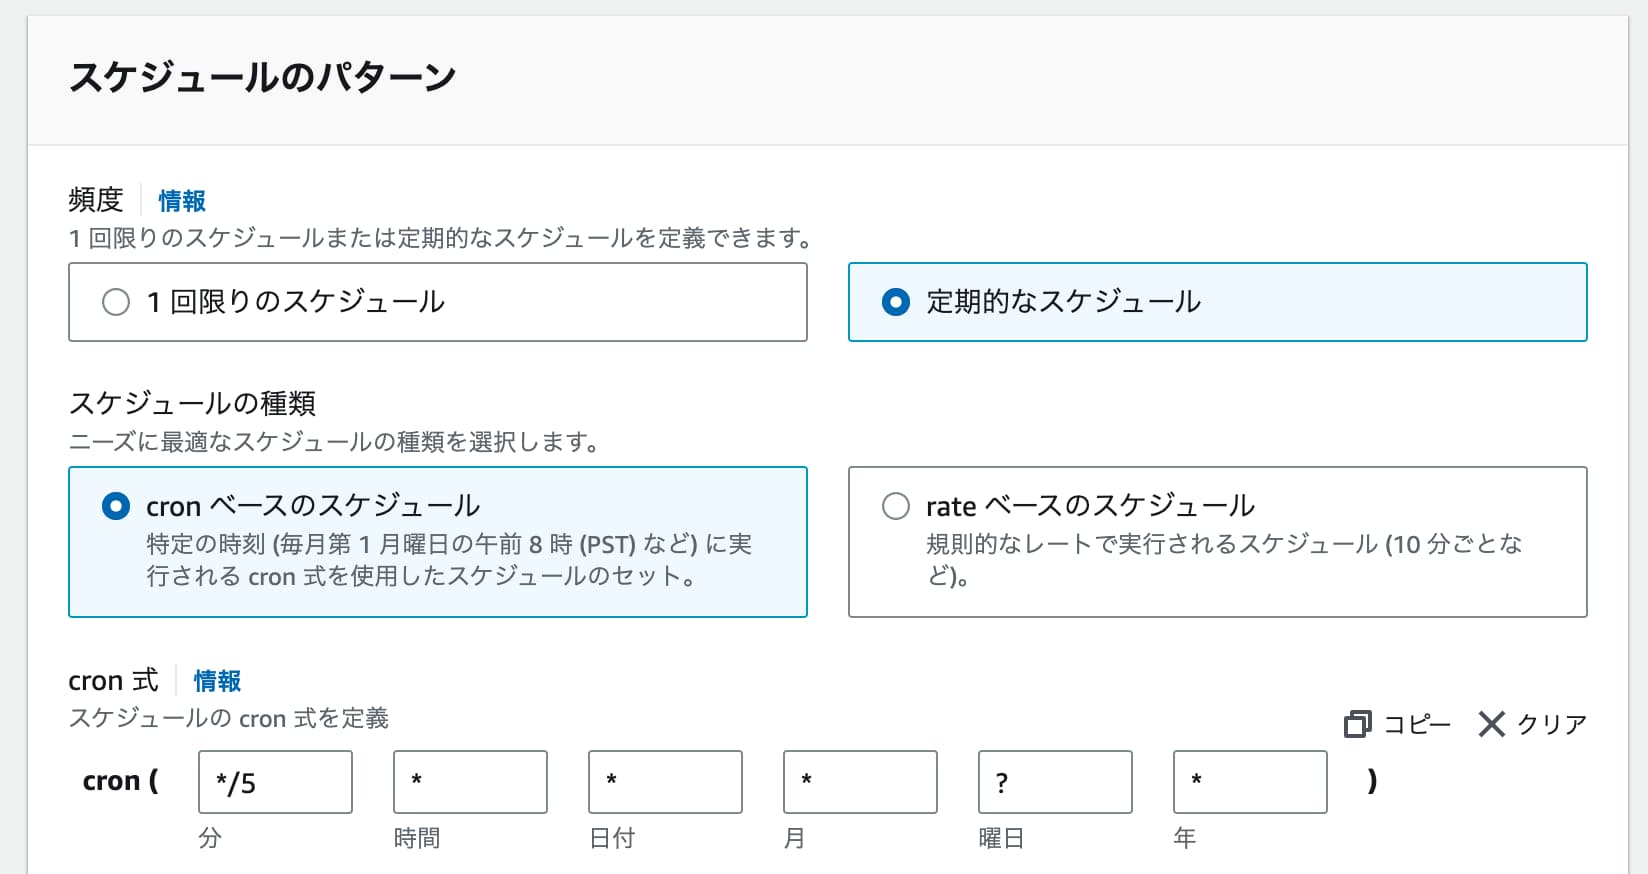Click the スケジュールの cron 式を定義 helper text
The width and height of the screenshot is (1648, 874).
click(229, 719)
